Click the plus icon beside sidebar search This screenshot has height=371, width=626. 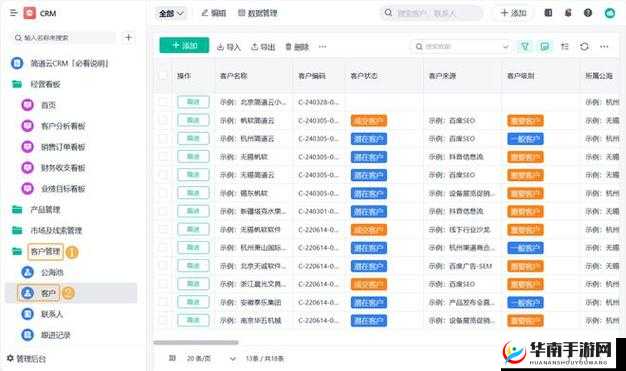tap(128, 38)
